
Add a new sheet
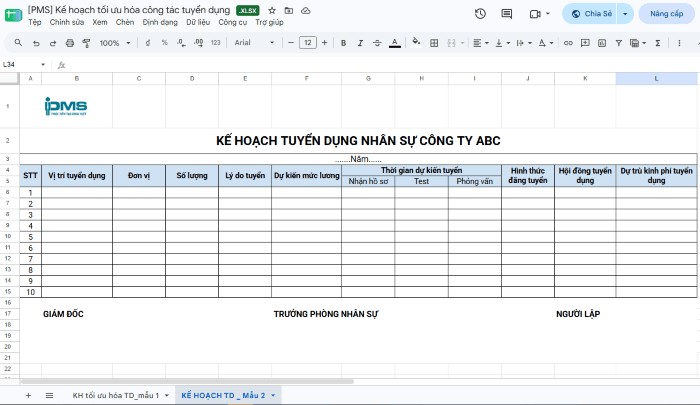tap(29, 396)
